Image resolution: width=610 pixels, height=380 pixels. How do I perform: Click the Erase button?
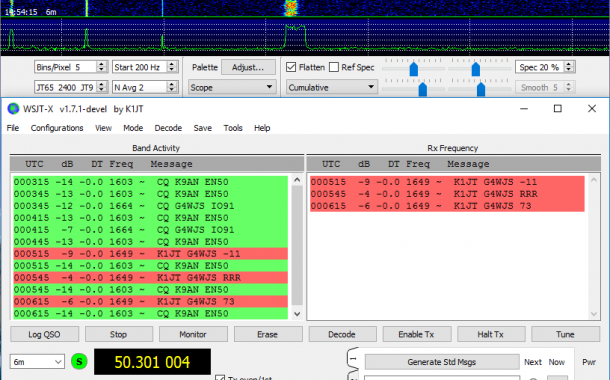(268, 334)
